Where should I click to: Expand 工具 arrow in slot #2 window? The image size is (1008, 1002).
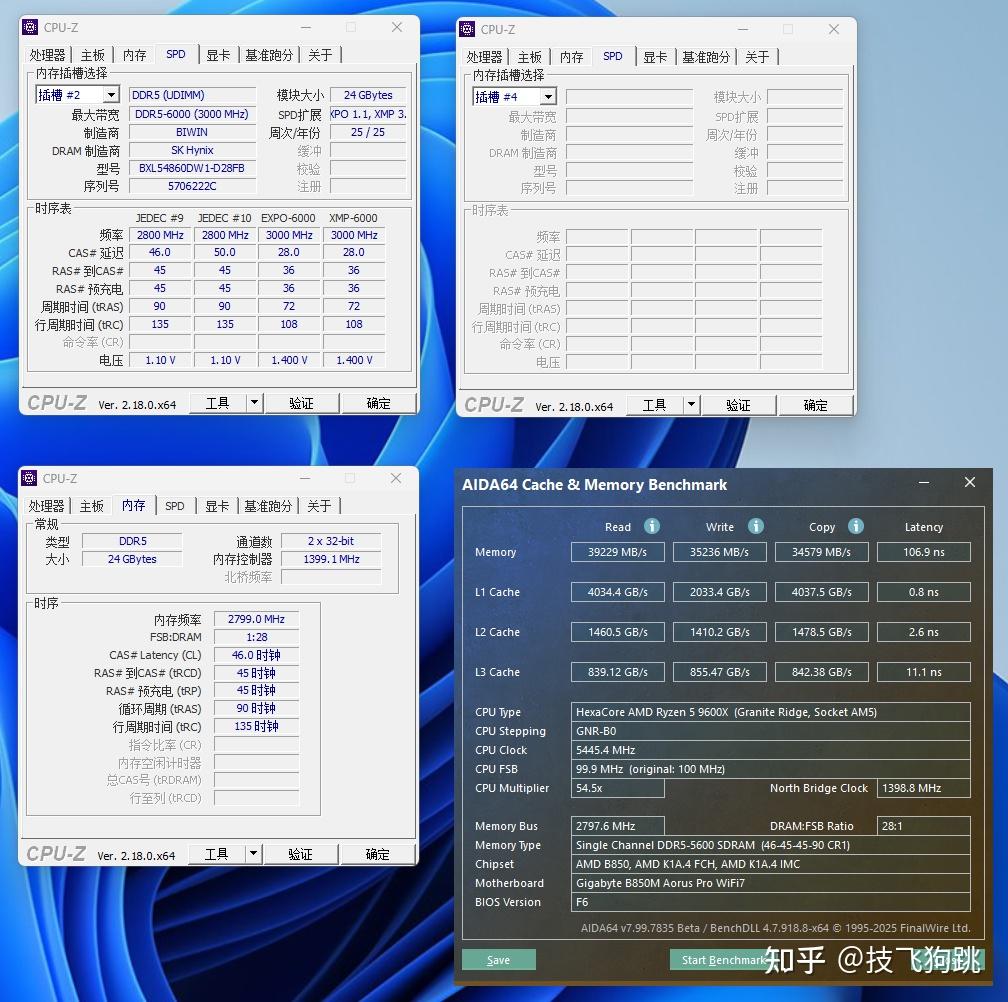pyautogui.click(x=255, y=403)
